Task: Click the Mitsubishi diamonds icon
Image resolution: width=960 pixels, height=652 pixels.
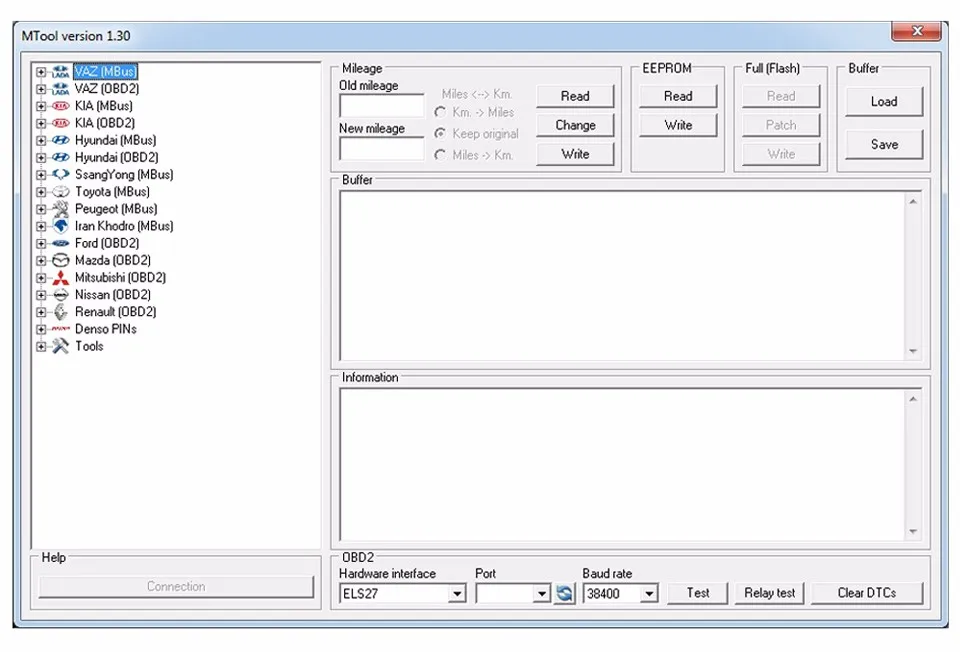Action: point(60,278)
